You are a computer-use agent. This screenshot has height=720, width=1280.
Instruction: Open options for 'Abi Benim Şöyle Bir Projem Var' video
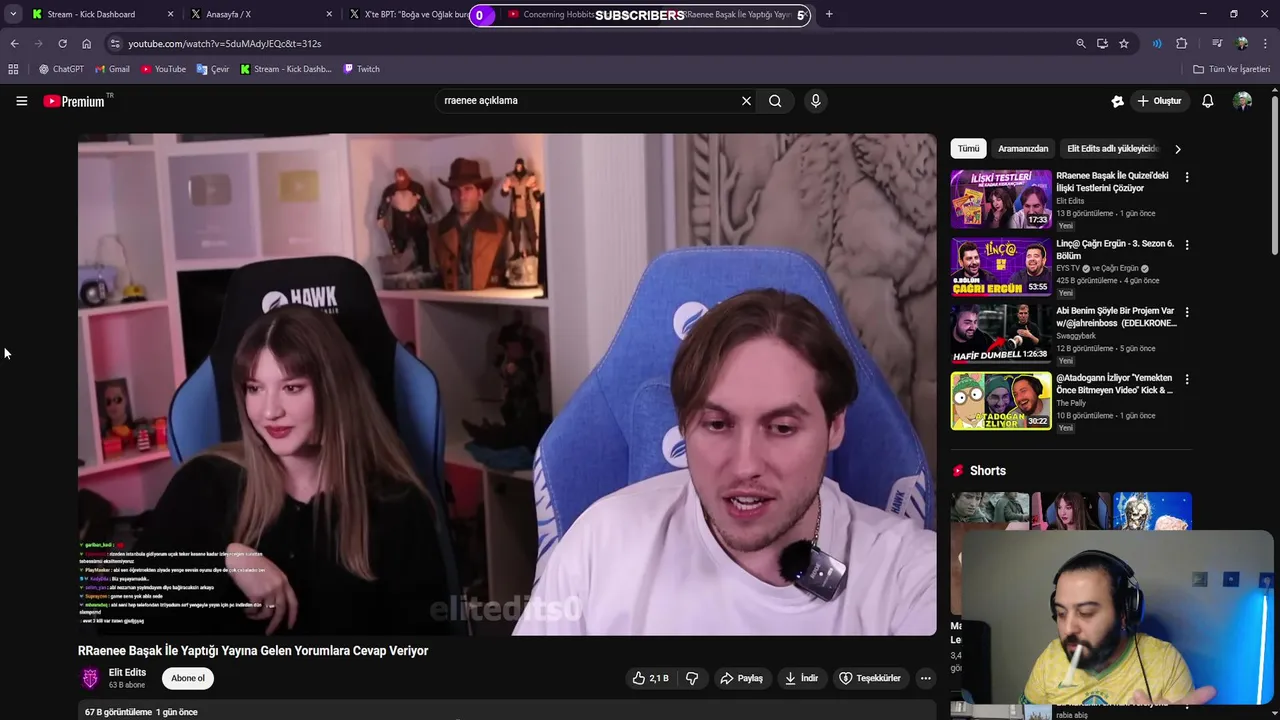point(1187,312)
